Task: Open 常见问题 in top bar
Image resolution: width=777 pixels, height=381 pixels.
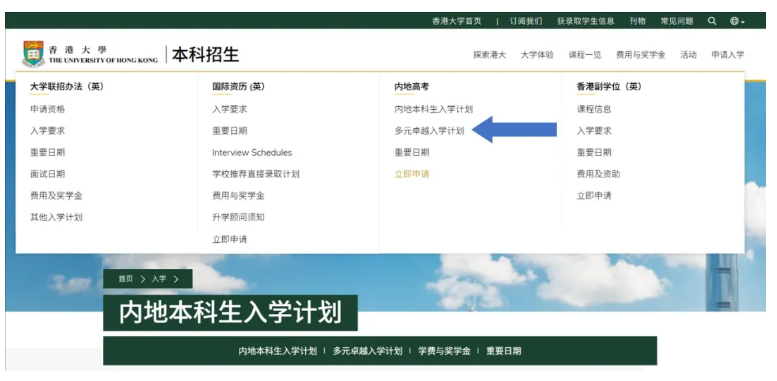Action: 677,21
